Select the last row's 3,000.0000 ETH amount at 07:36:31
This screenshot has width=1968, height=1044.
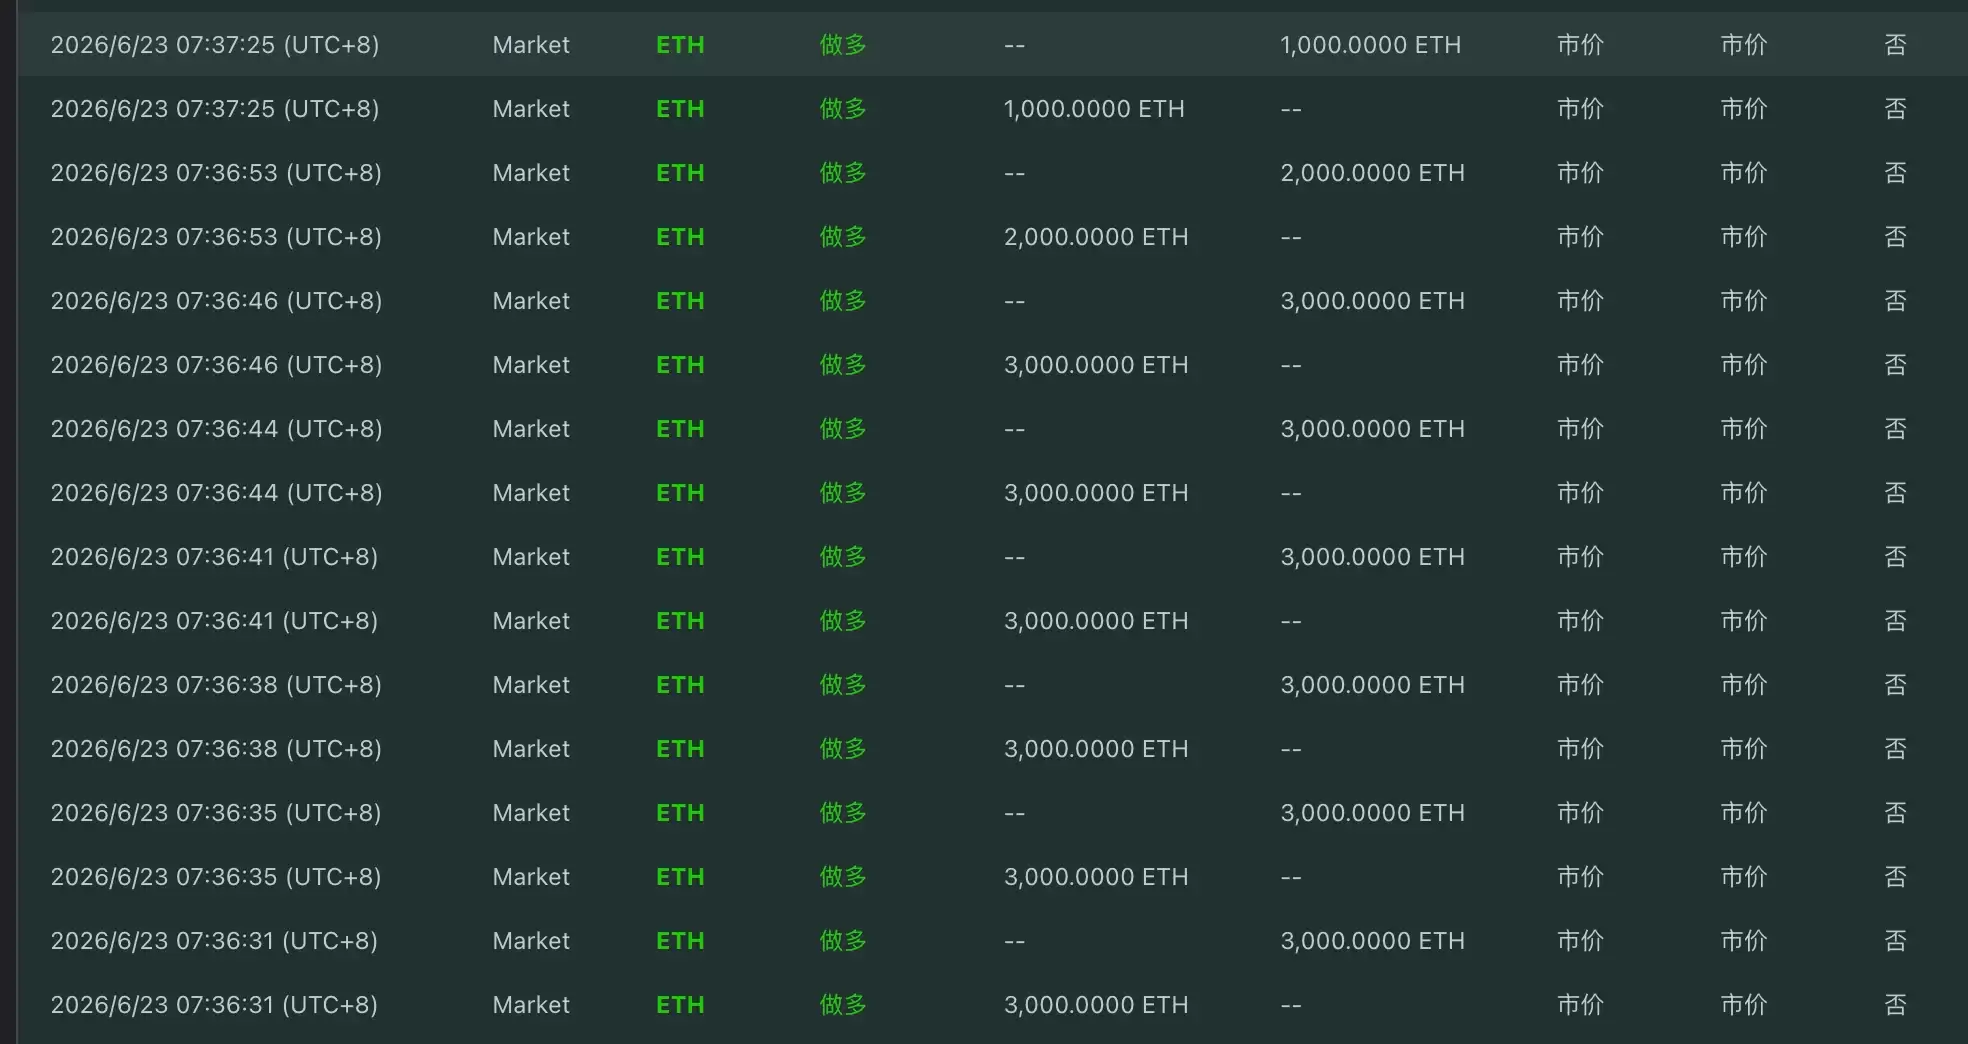[1096, 1005]
